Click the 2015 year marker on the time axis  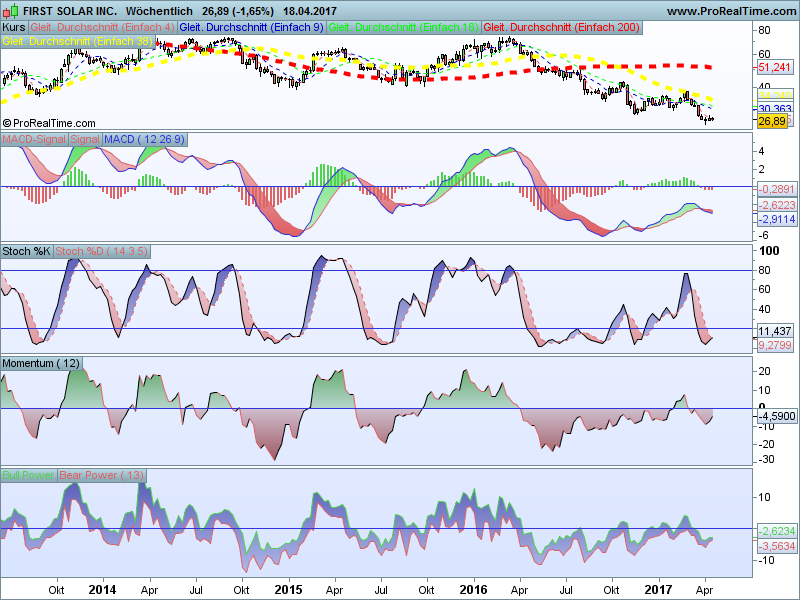(288, 590)
